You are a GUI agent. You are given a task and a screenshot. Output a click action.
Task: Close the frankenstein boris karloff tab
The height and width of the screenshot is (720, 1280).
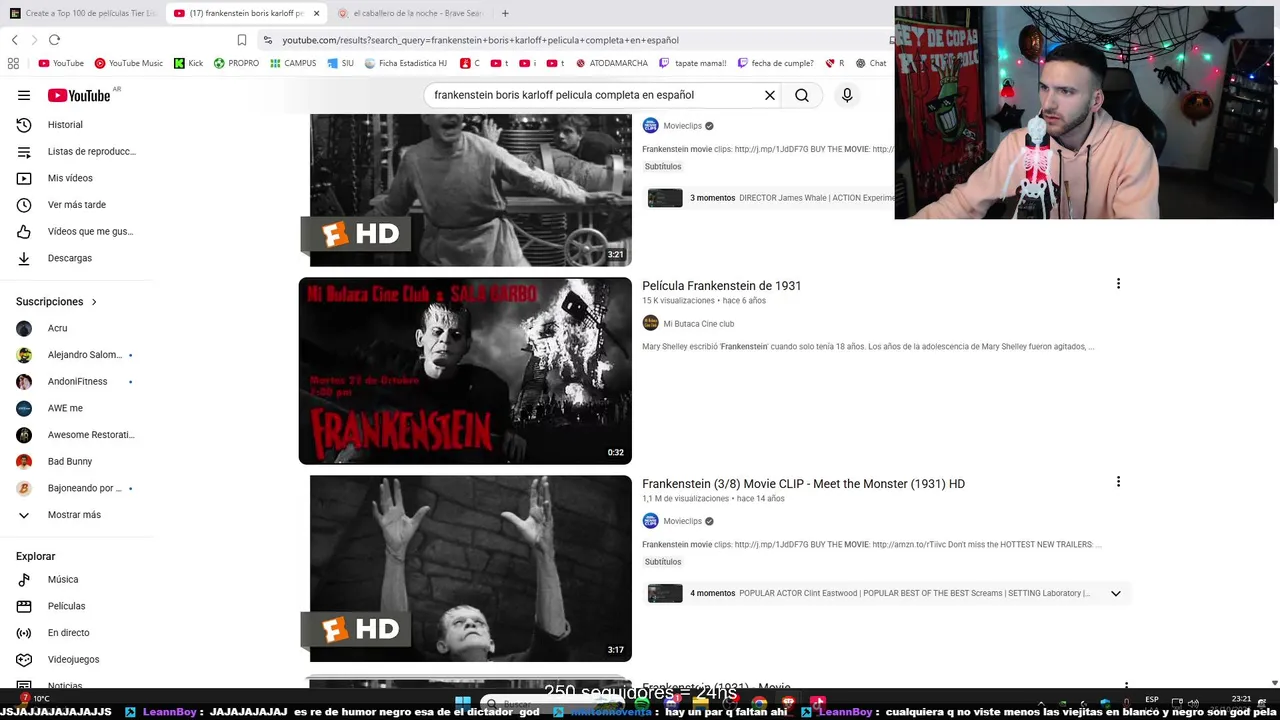pyautogui.click(x=316, y=13)
